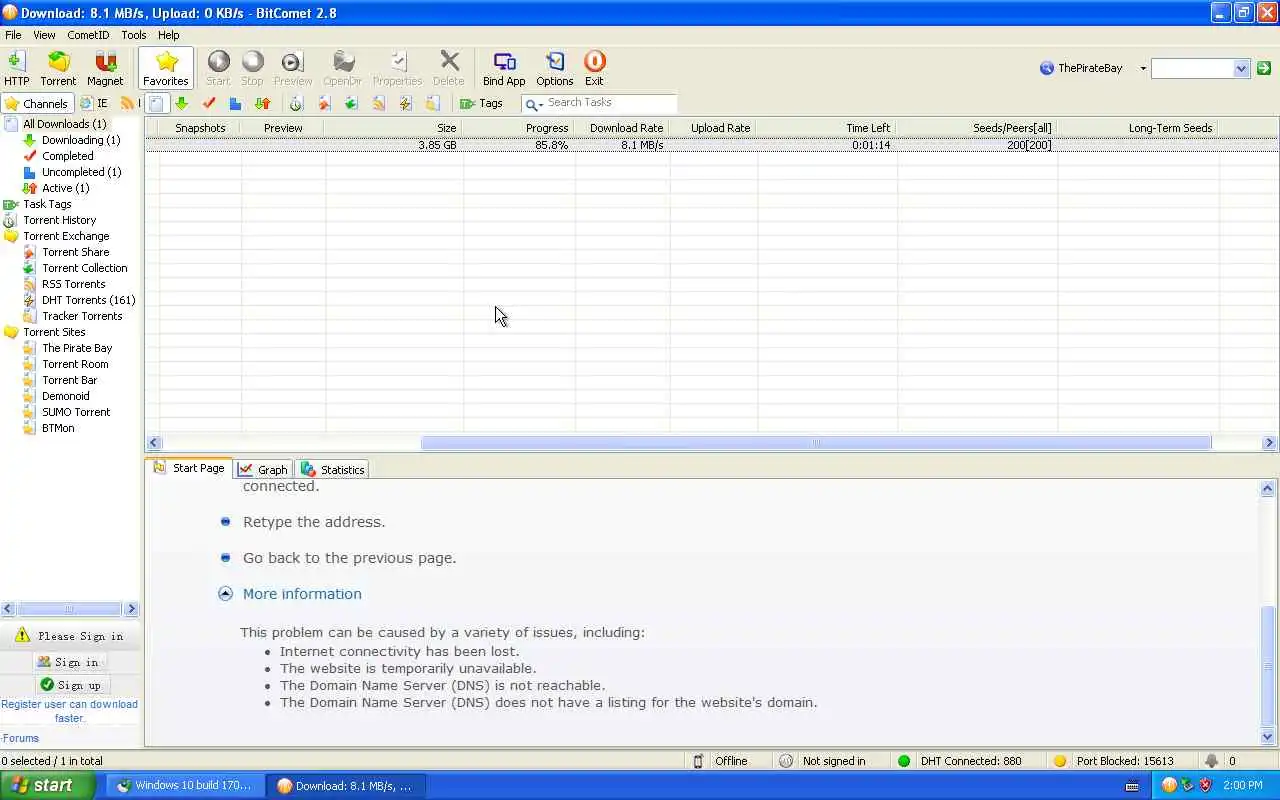The height and width of the screenshot is (800, 1280).
Task: Click the red Exit toolbar icon
Action: coord(594,68)
